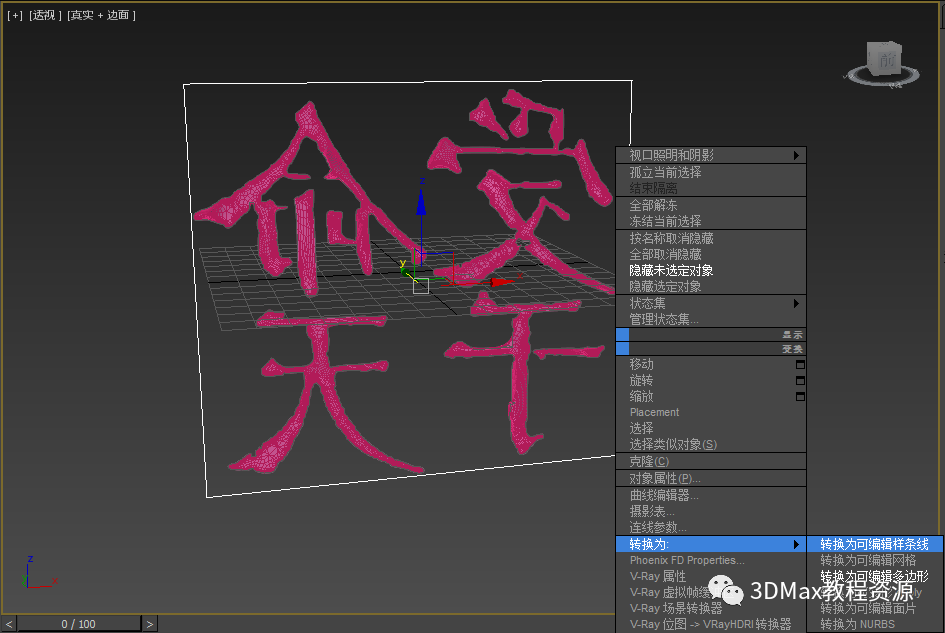Choose 隐藏未选定对象
This screenshot has width=945, height=633.
(671, 271)
